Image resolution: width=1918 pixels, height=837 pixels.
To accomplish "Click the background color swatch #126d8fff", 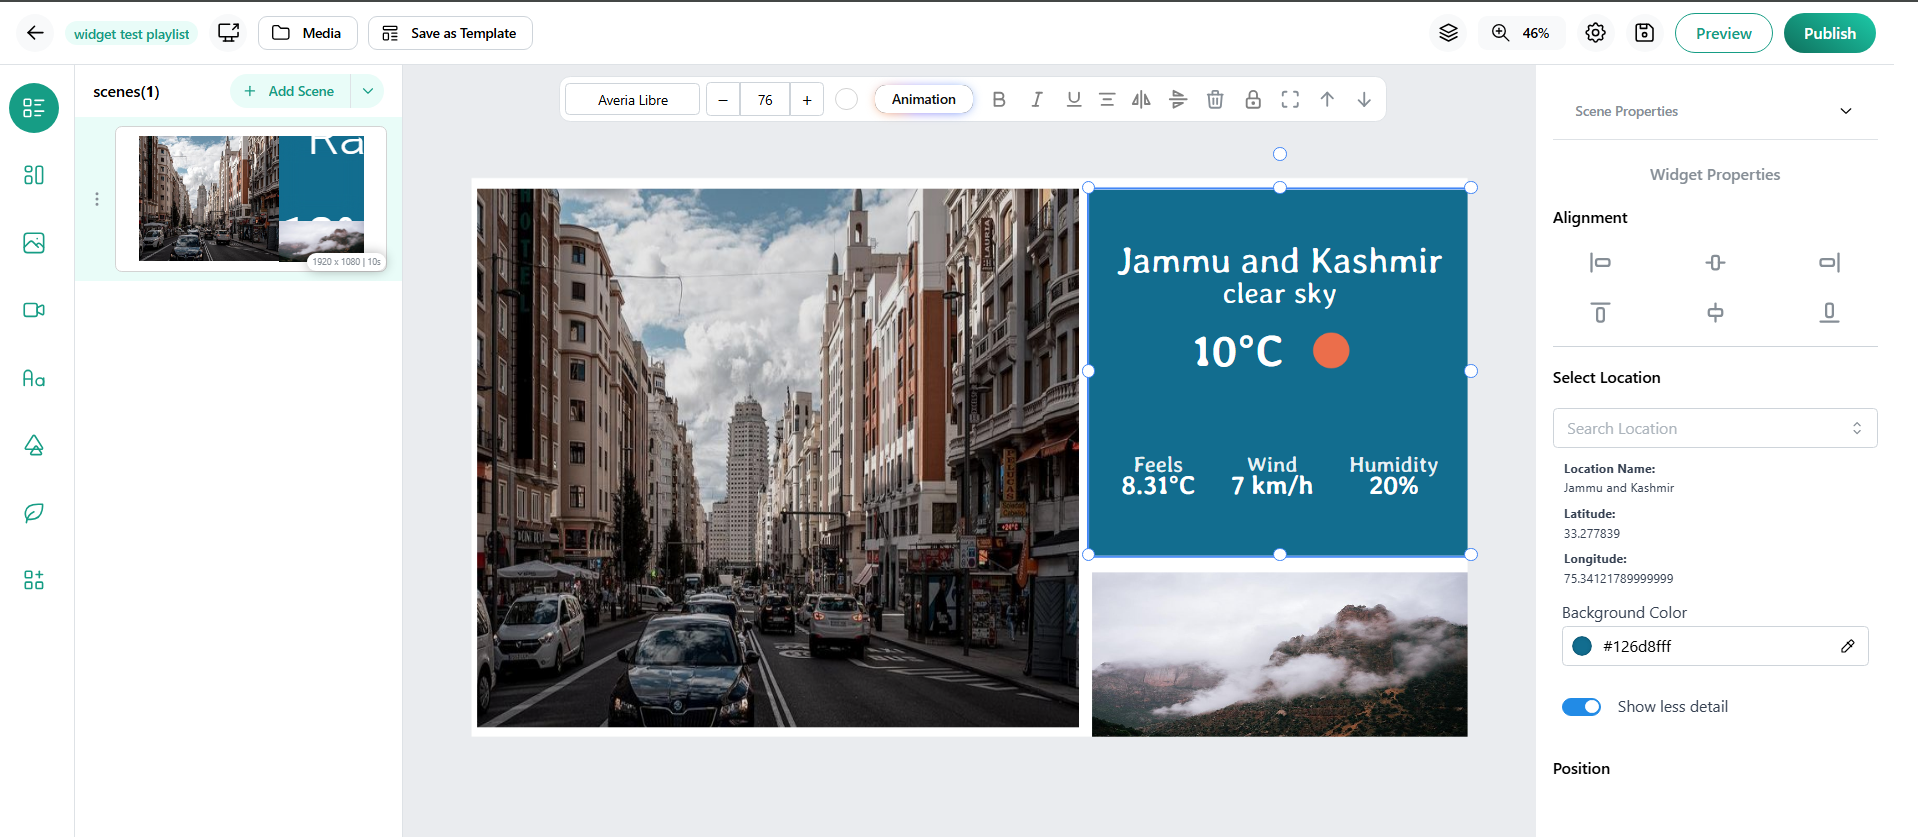I will point(1582,646).
